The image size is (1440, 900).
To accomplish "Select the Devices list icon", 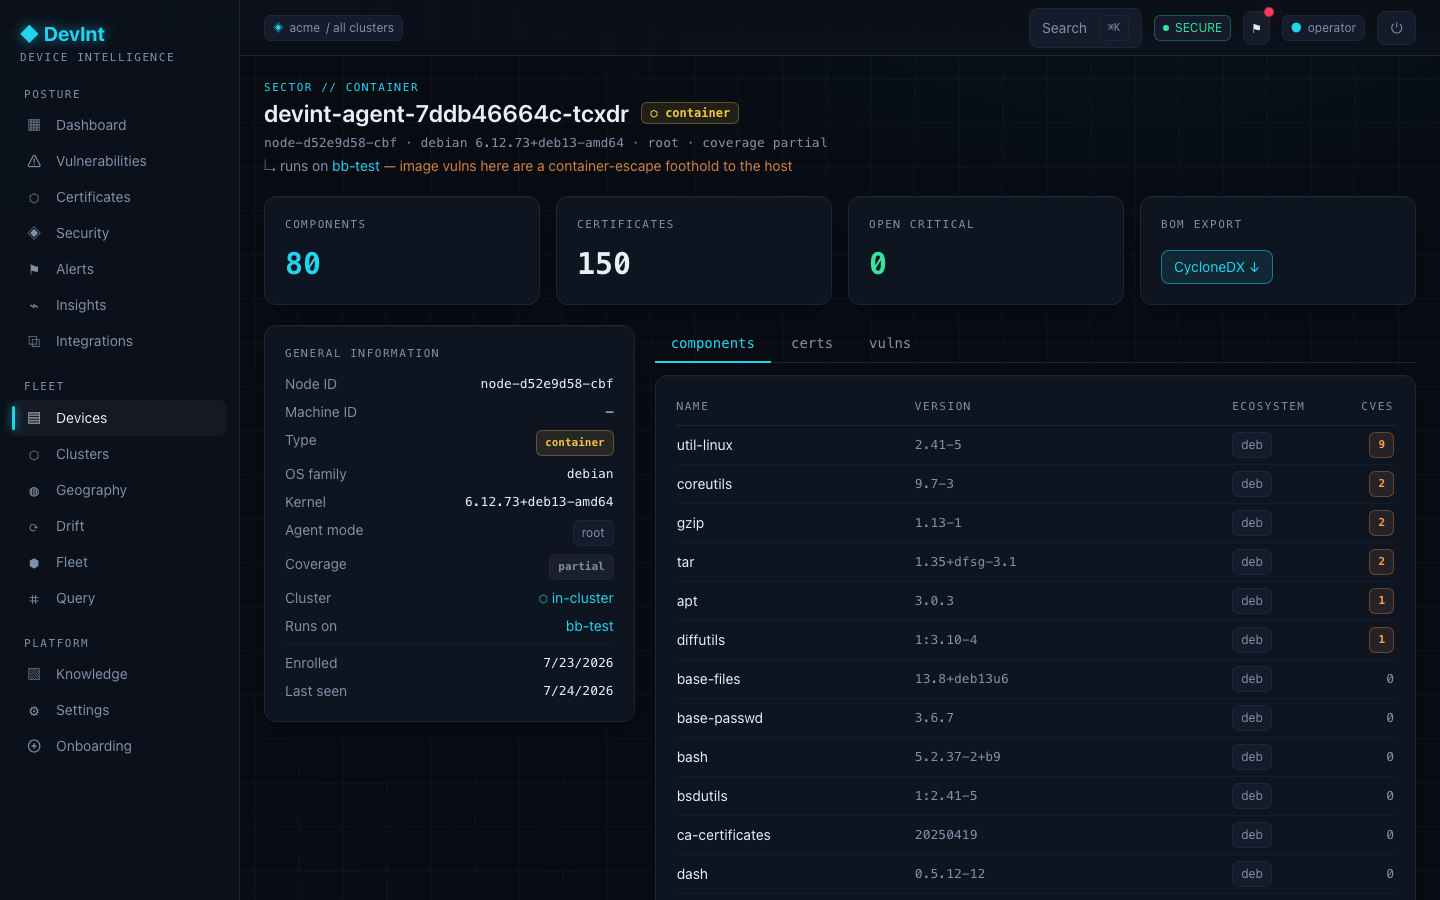I will 34,418.
